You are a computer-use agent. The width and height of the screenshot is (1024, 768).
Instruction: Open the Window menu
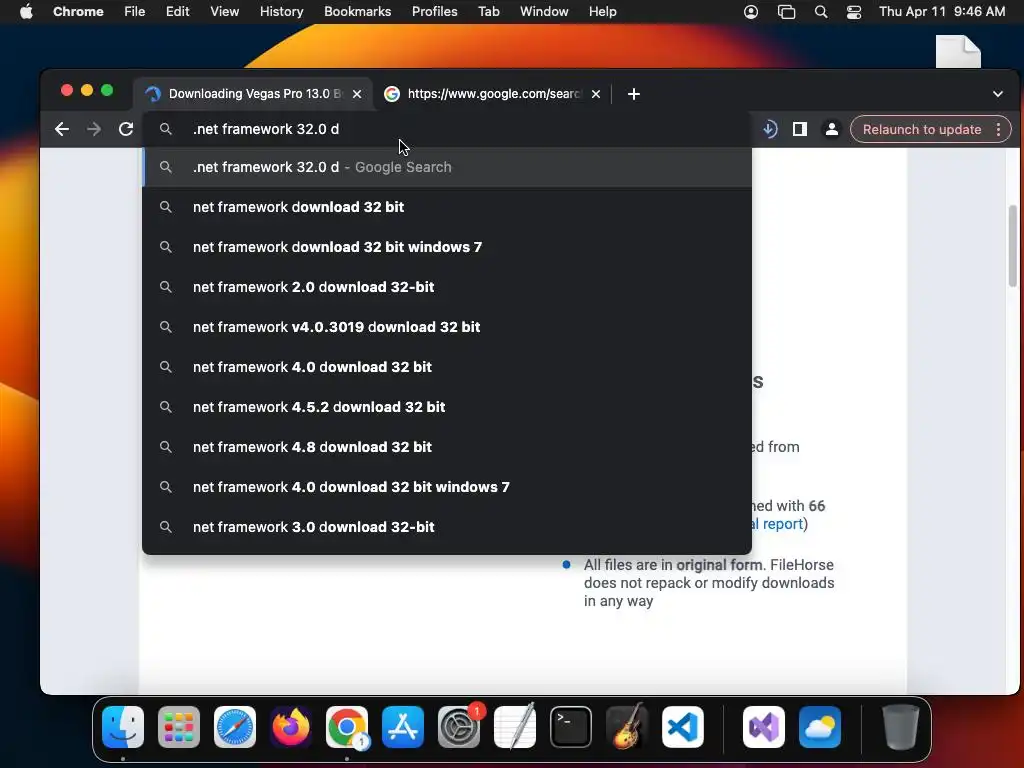pos(544,12)
